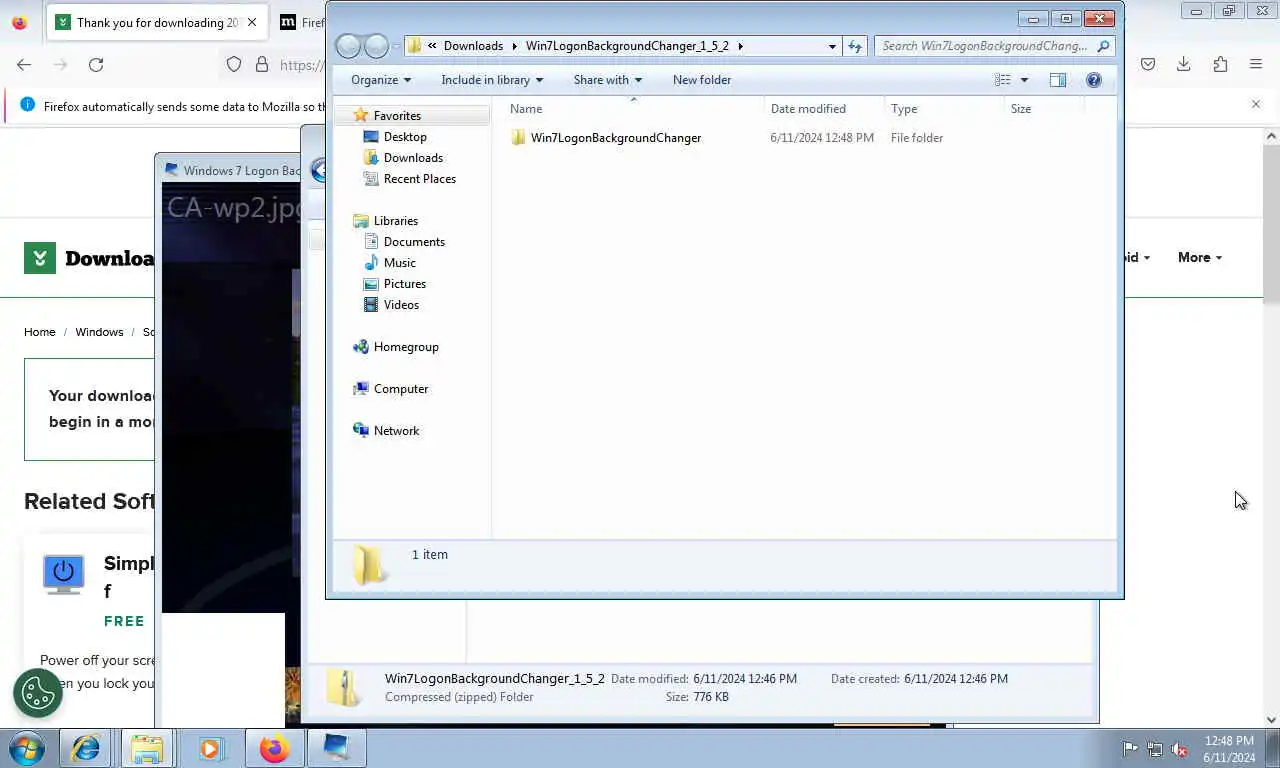Open the Music library
Screen dimensions: 1280x768
point(400,263)
